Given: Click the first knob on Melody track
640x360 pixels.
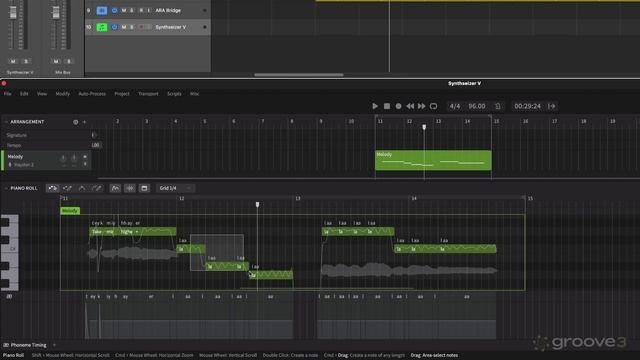Looking at the screenshot, I should tap(63, 158).
